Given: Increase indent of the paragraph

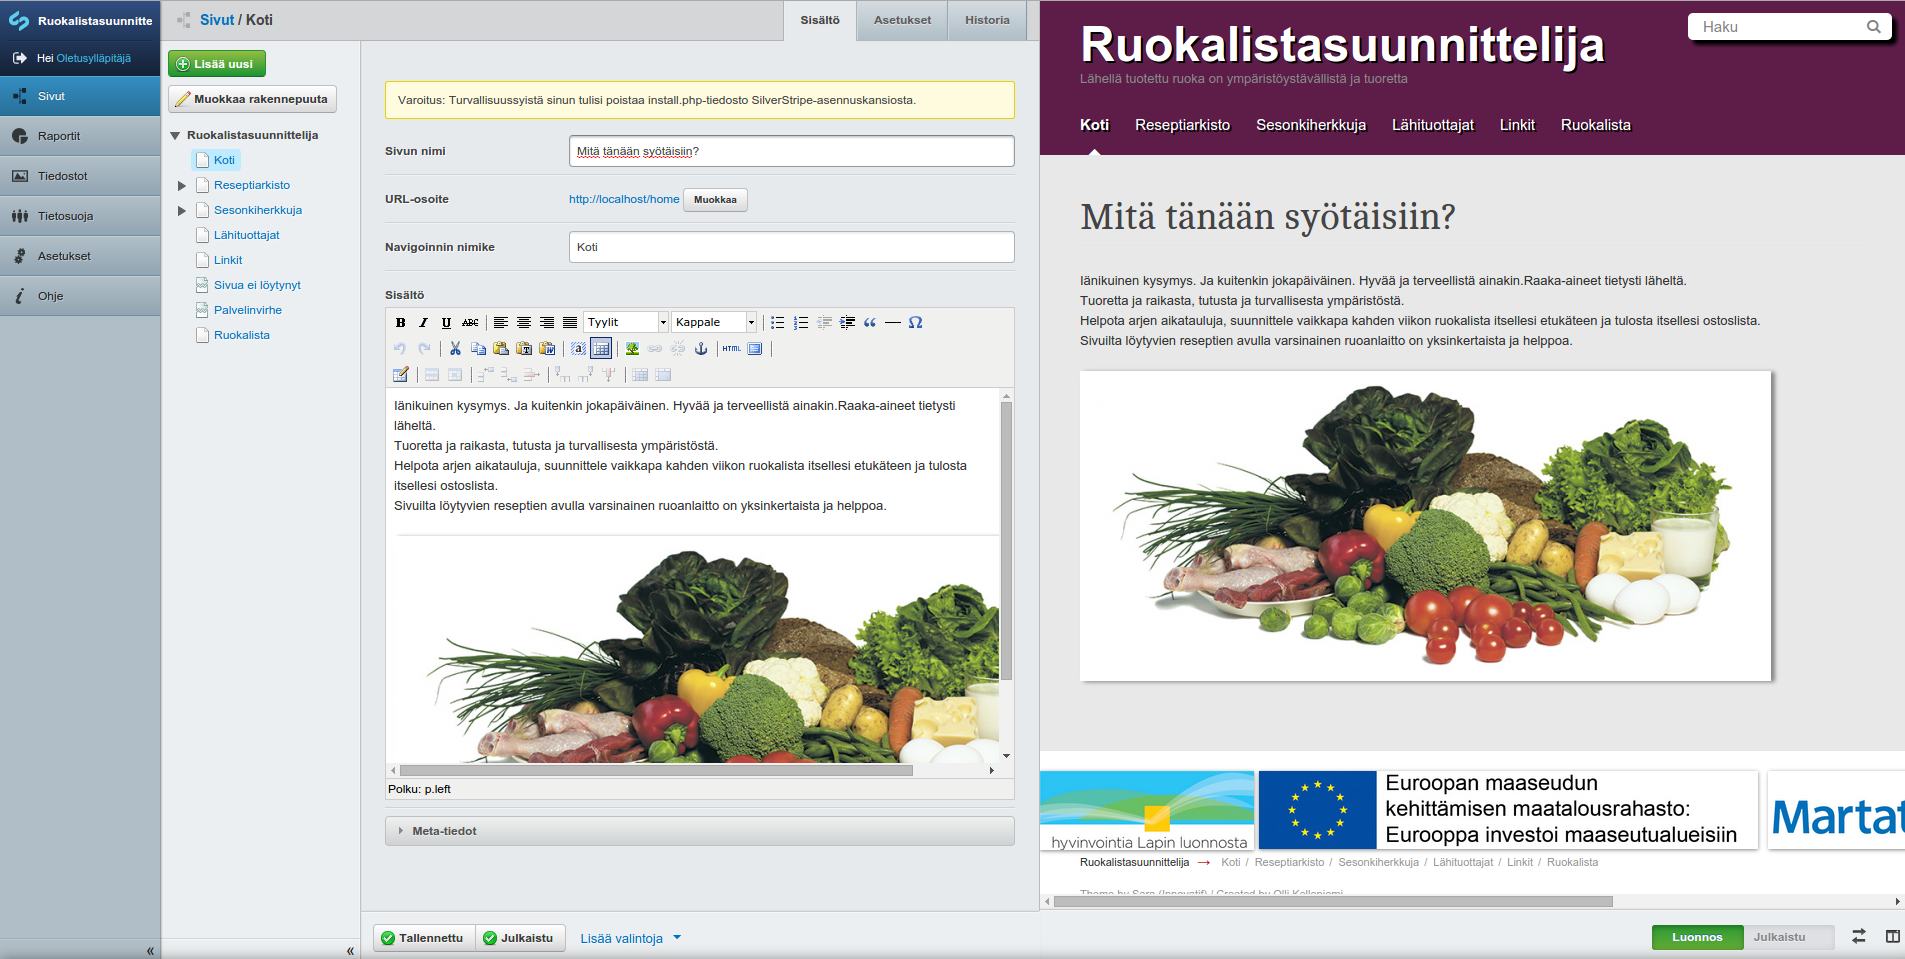Looking at the screenshot, I should click(847, 322).
